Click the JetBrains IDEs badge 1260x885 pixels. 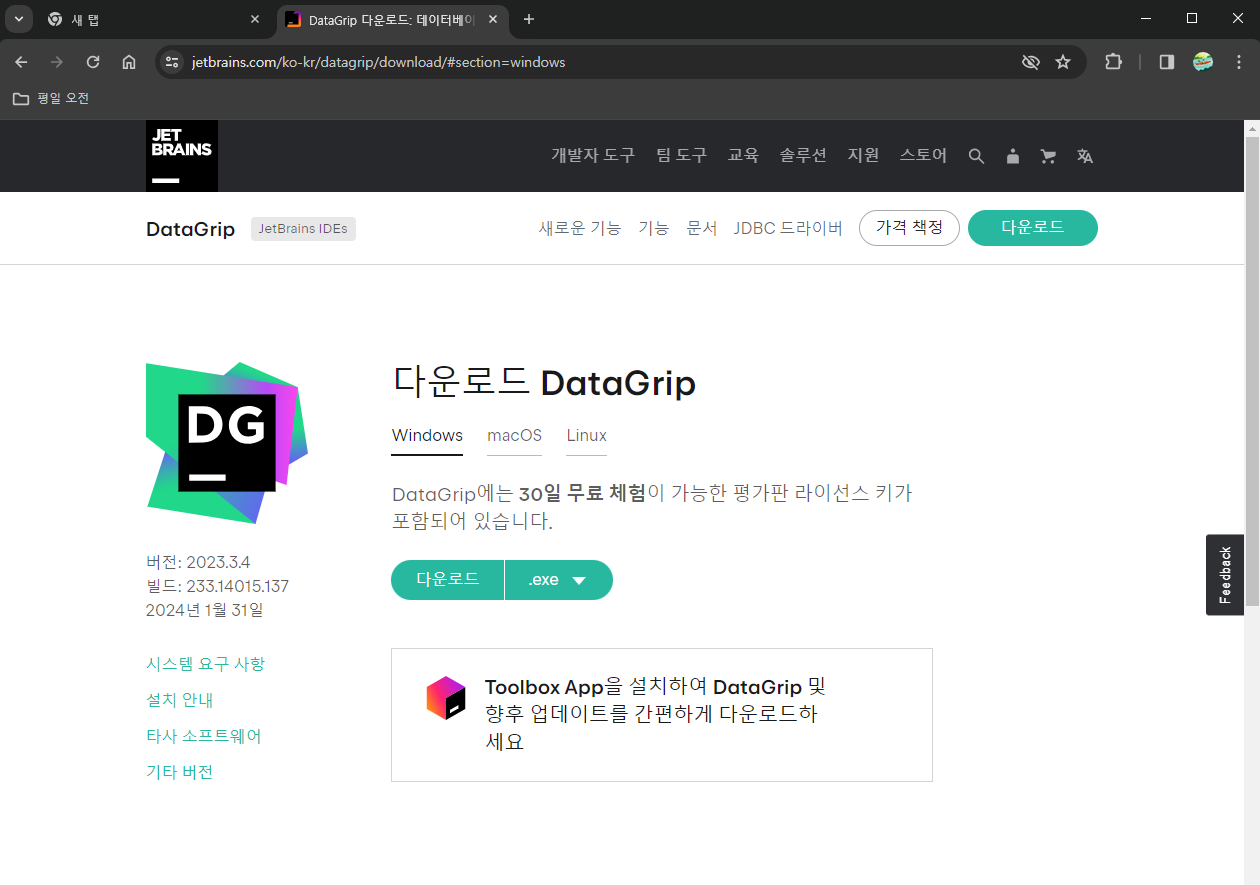303,229
